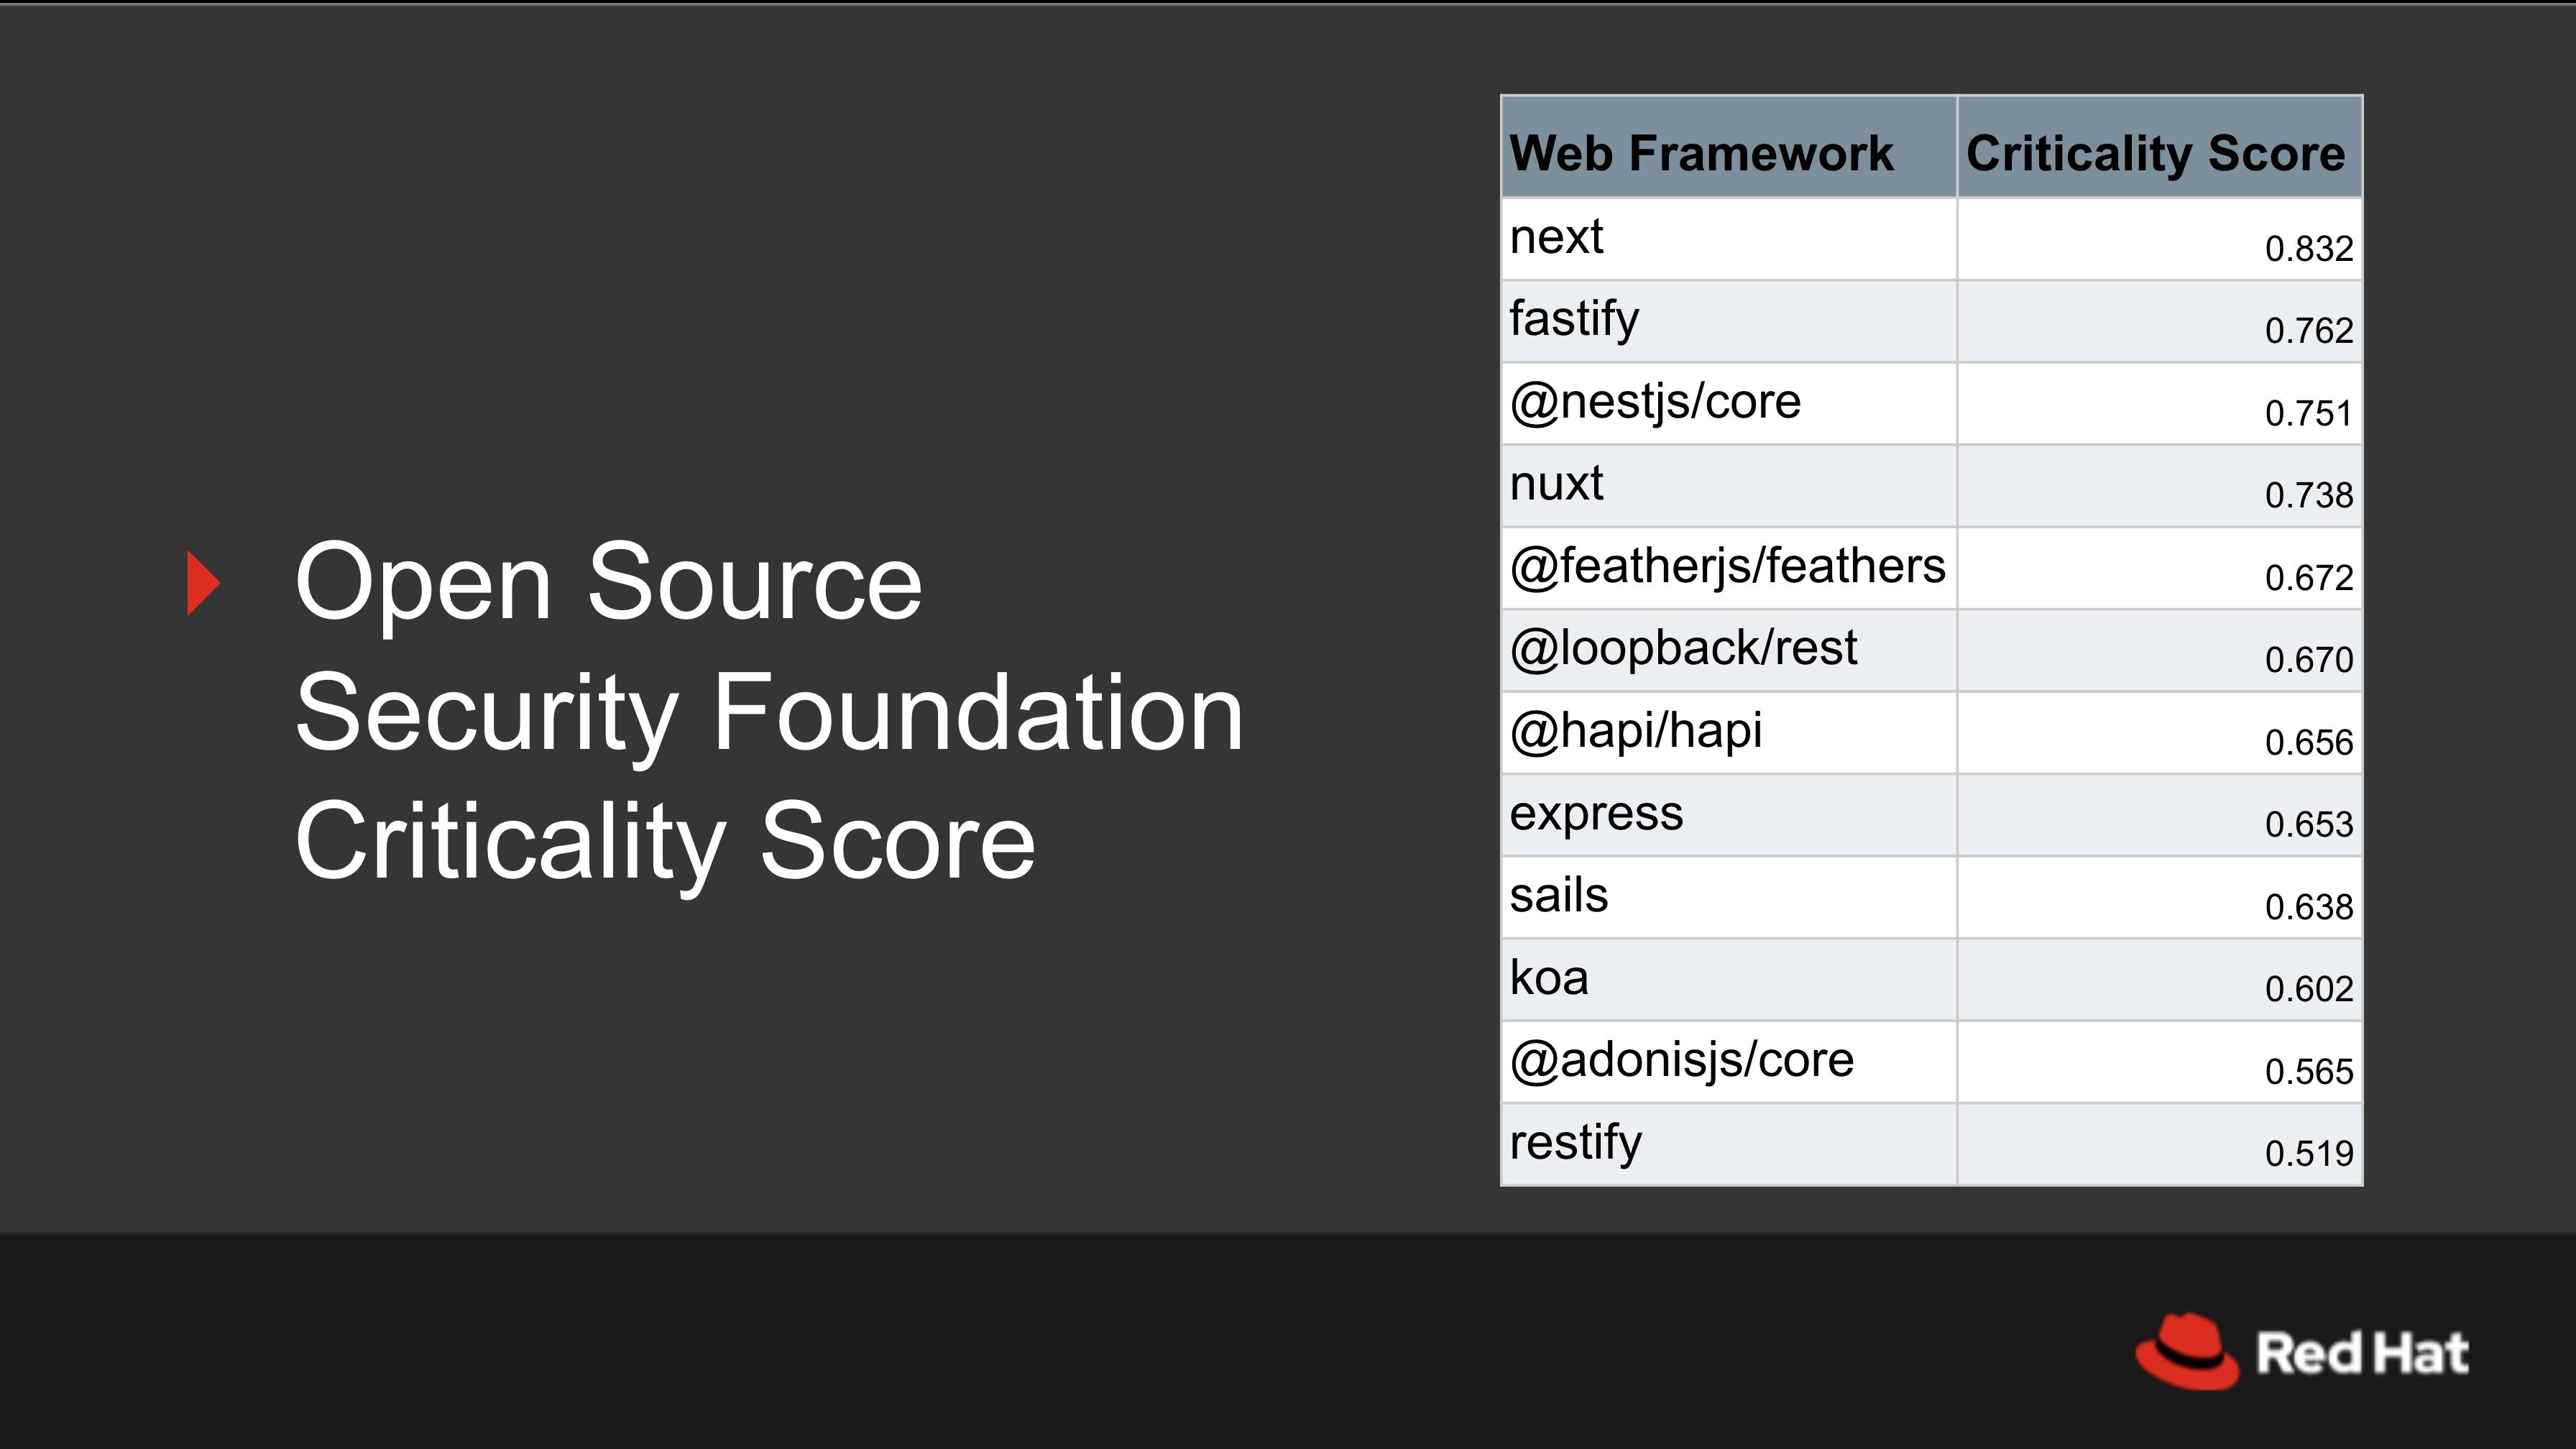Select the express framework cell
Image resolution: width=2576 pixels, height=1449 pixels.
pyautogui.click(x=1596, y=814)
